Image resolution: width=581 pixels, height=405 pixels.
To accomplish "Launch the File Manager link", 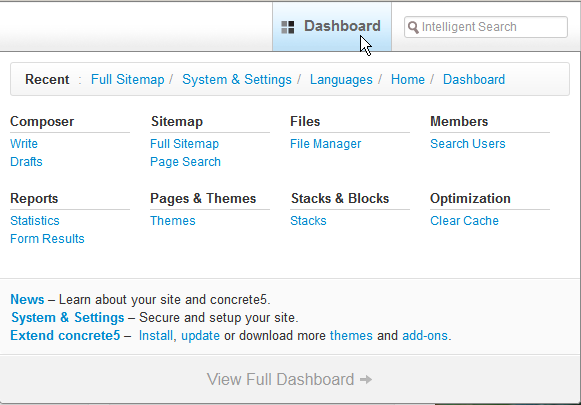I will pyautogui.click(x=325, y=144).
